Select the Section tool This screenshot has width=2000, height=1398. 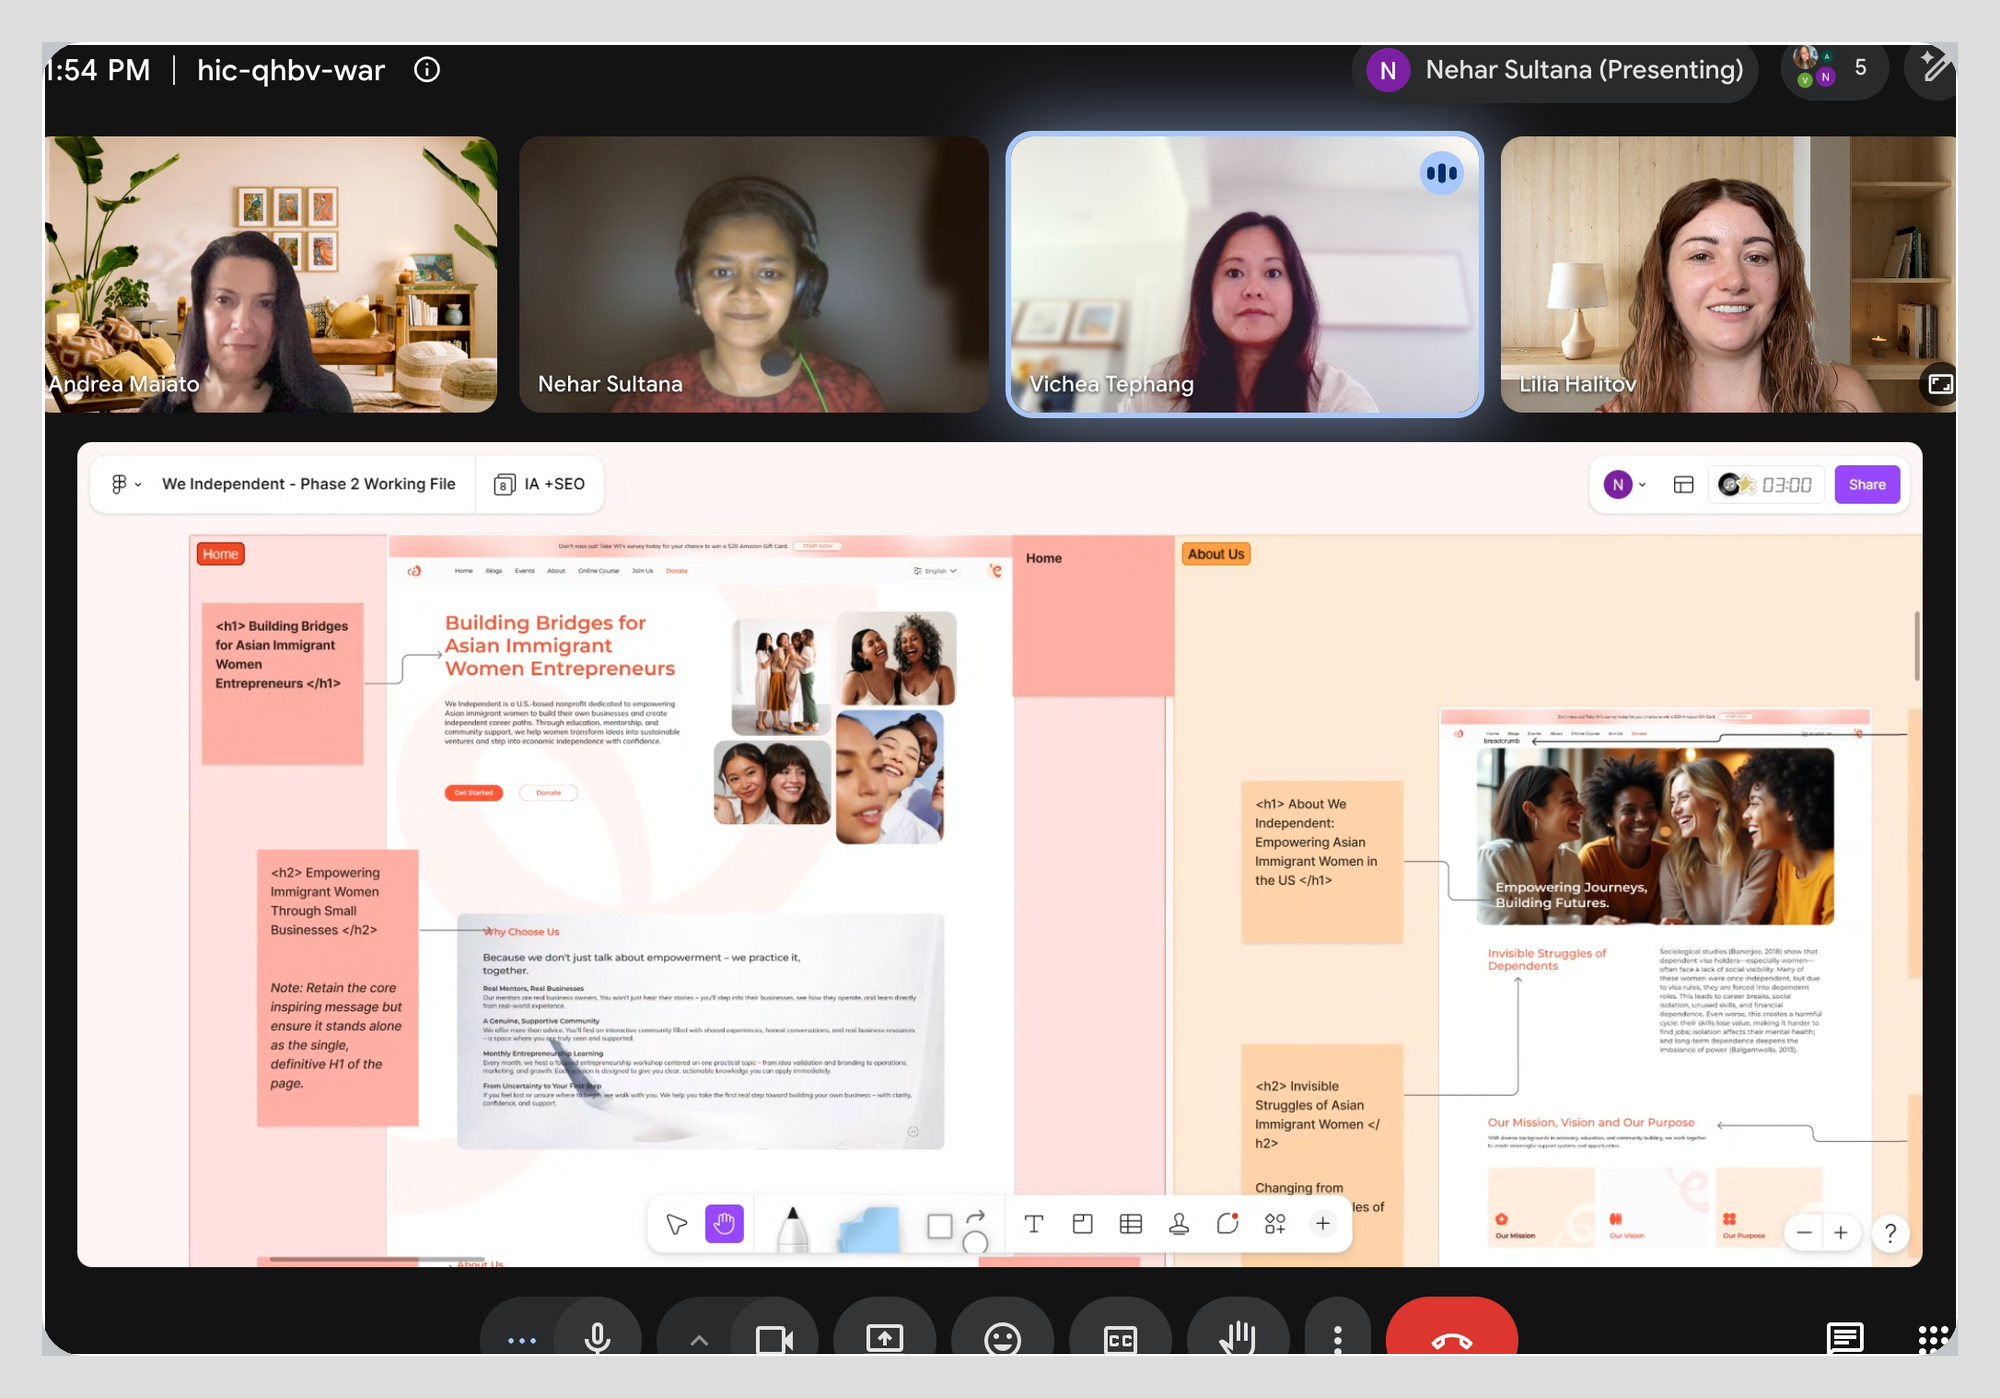1082,1224
